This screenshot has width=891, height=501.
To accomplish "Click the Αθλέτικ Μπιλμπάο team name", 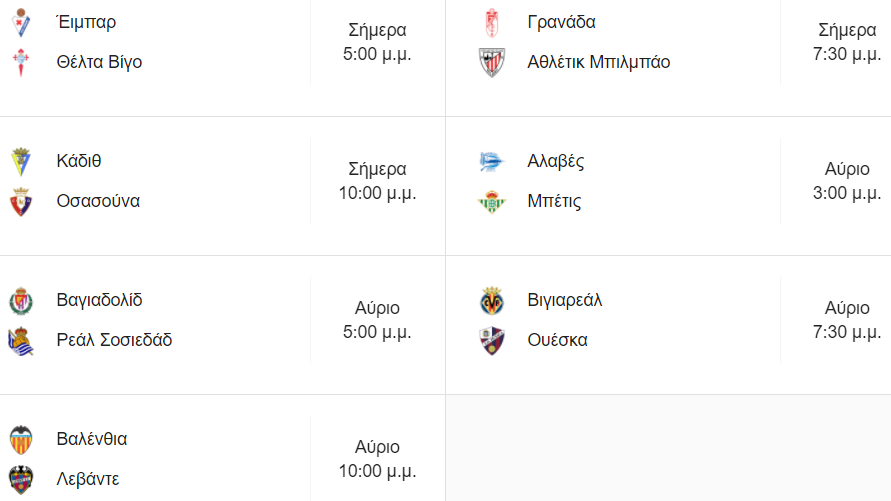I will (x=598, y=62).
